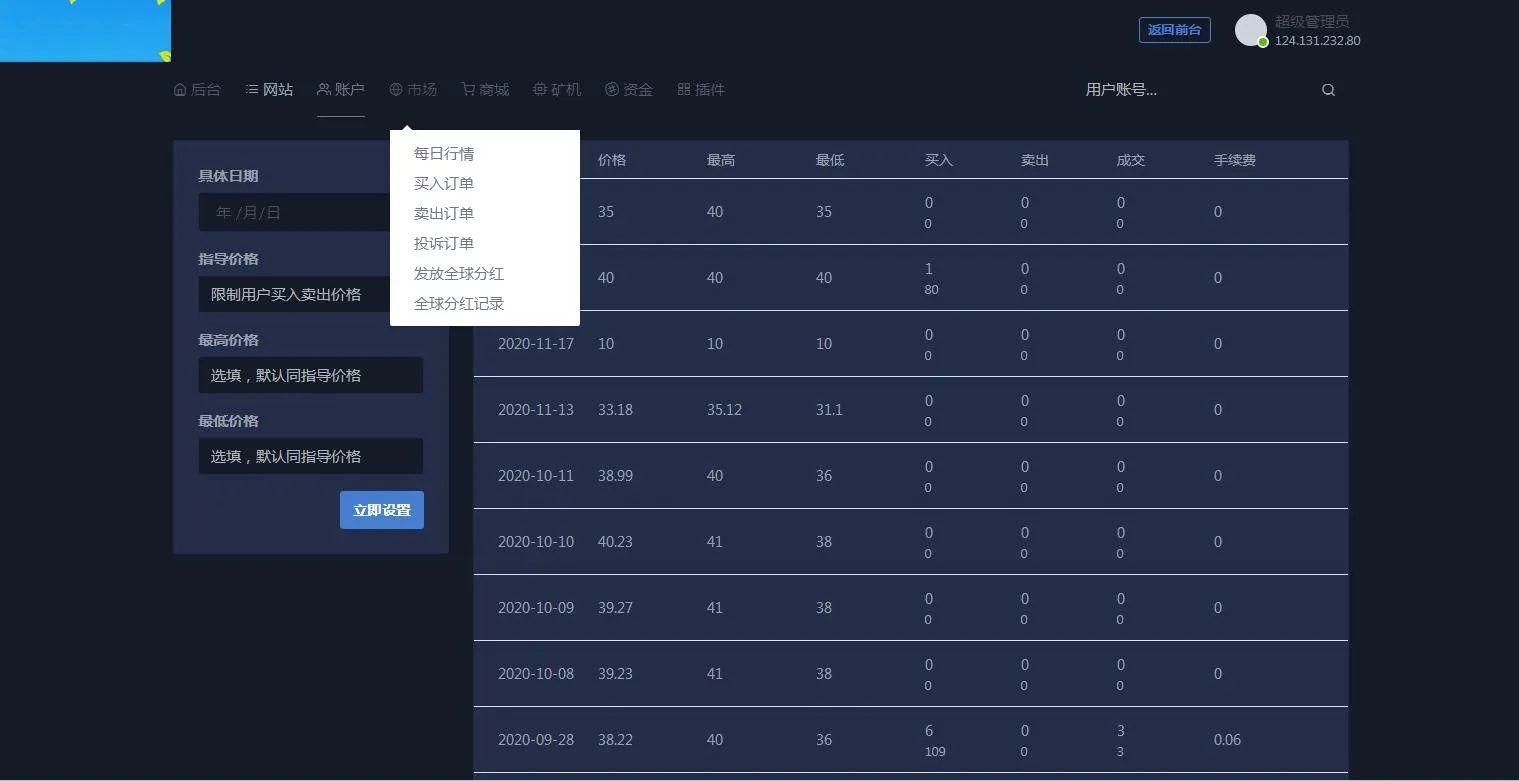
Task: Click the 卖出 column header
Action: [1035, 160]
